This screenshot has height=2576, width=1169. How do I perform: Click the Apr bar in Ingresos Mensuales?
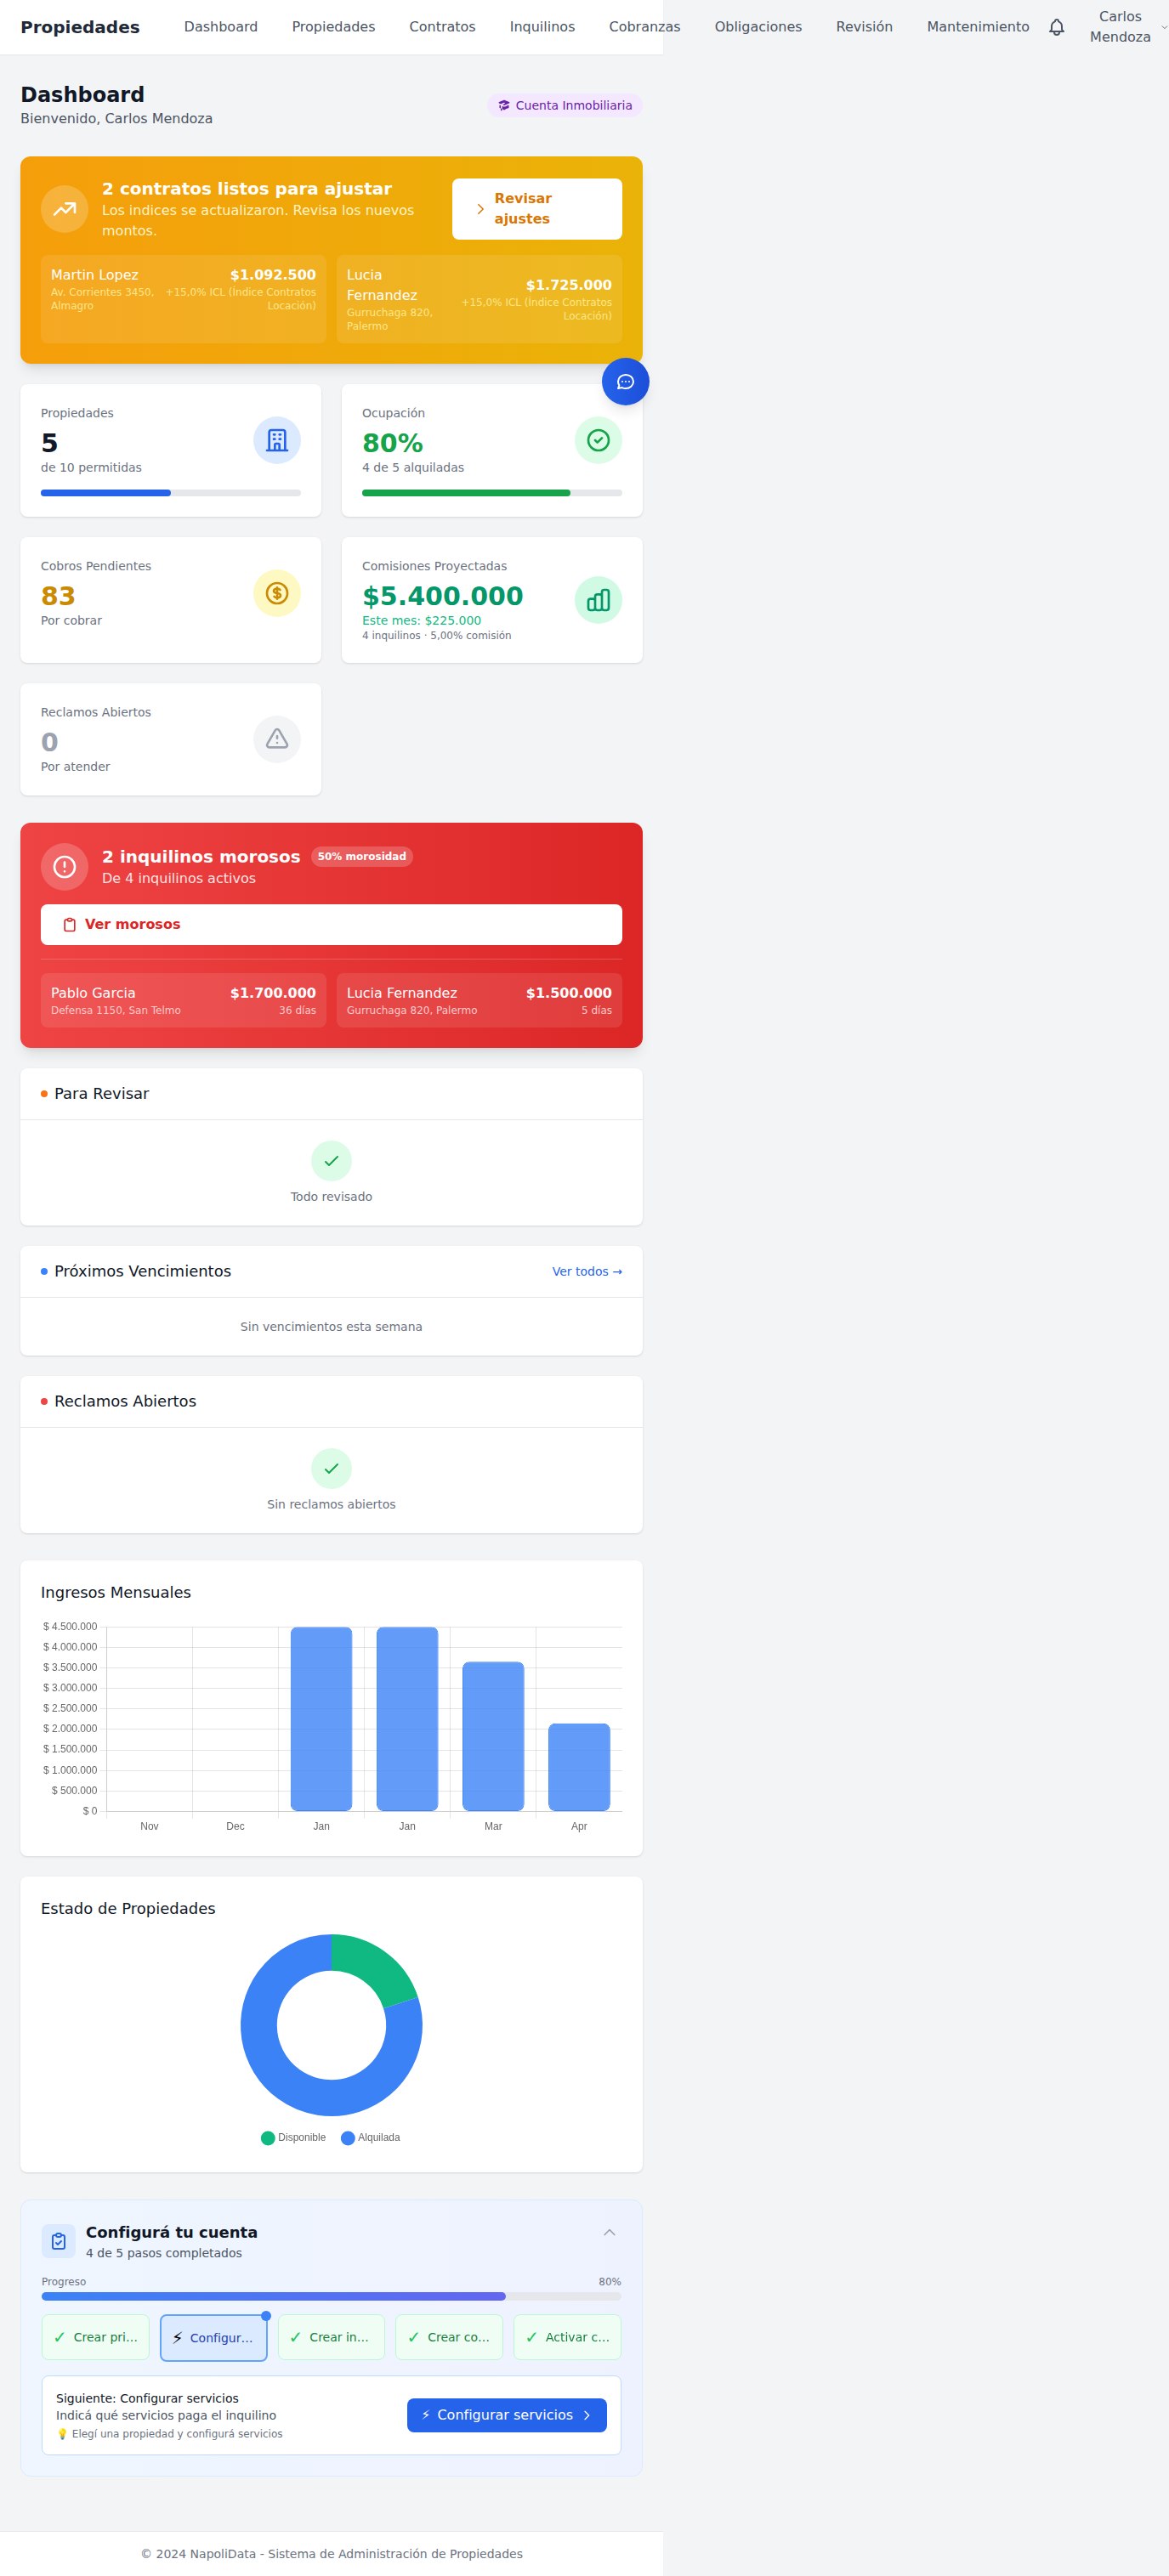[x=579, y=1767]
